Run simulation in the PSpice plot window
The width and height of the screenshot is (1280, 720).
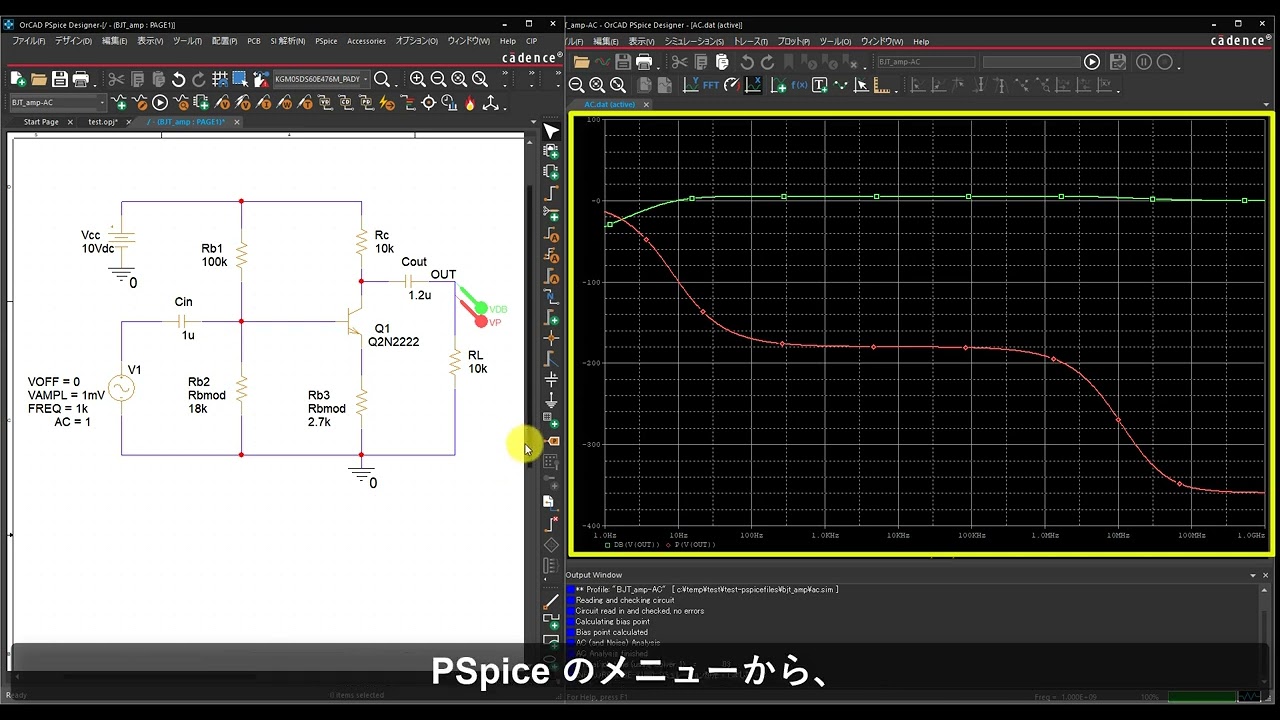[1092, 62]
